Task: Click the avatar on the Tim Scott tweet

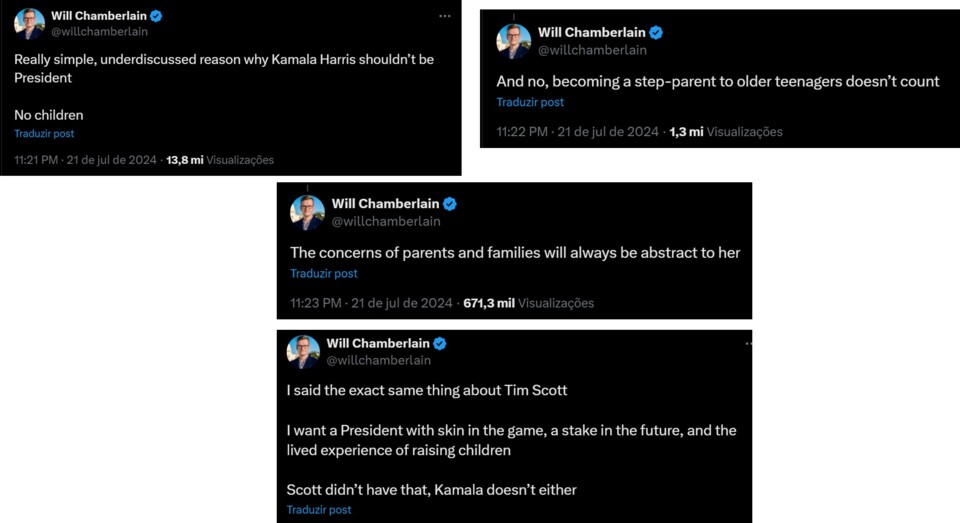Action: click(304, 352)
